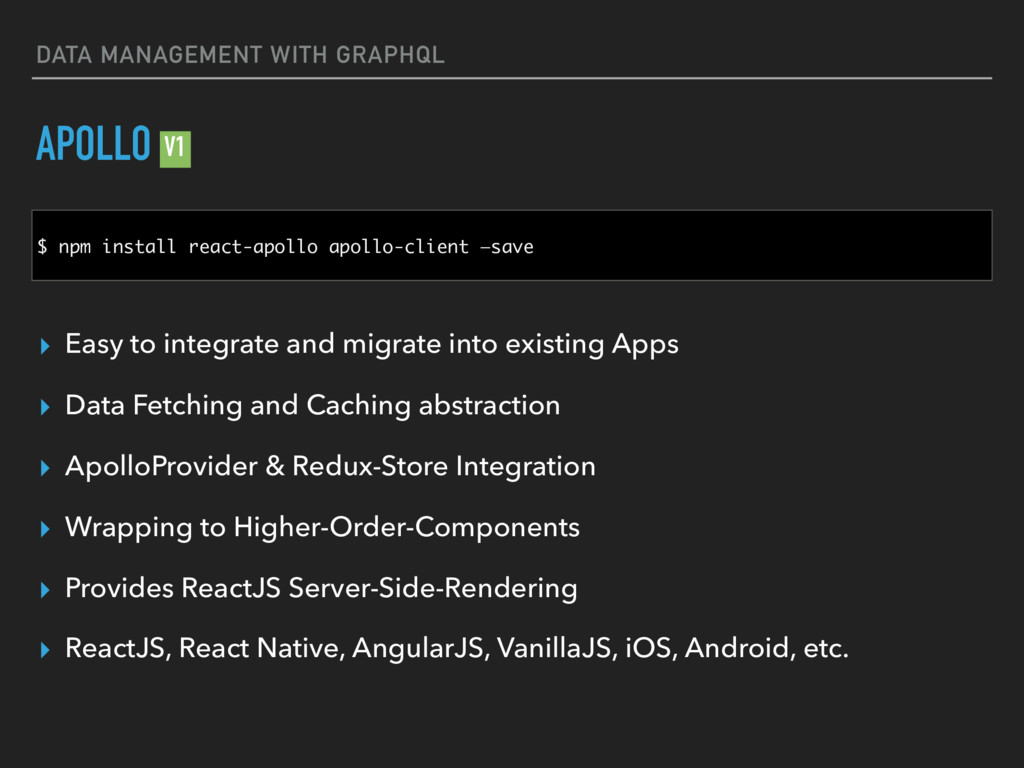Select the 'ReactJS, React Native, AngularJS' platforms line
This screenshot has height=768, width=1024.
coord(456,648)
